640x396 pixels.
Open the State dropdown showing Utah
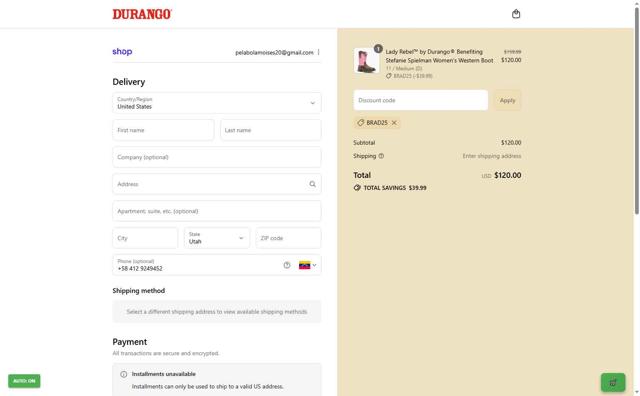click(217, 238)
